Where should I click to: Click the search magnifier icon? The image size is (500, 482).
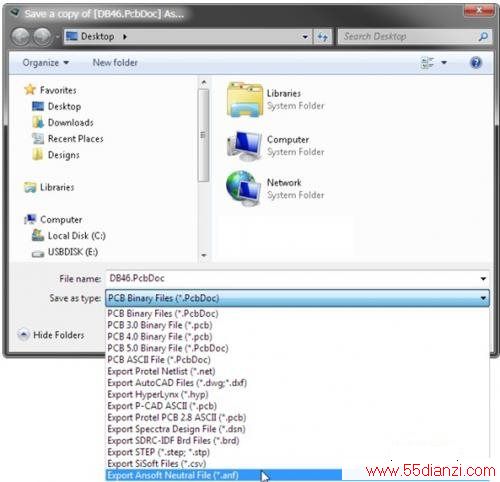tap(483, 36)
